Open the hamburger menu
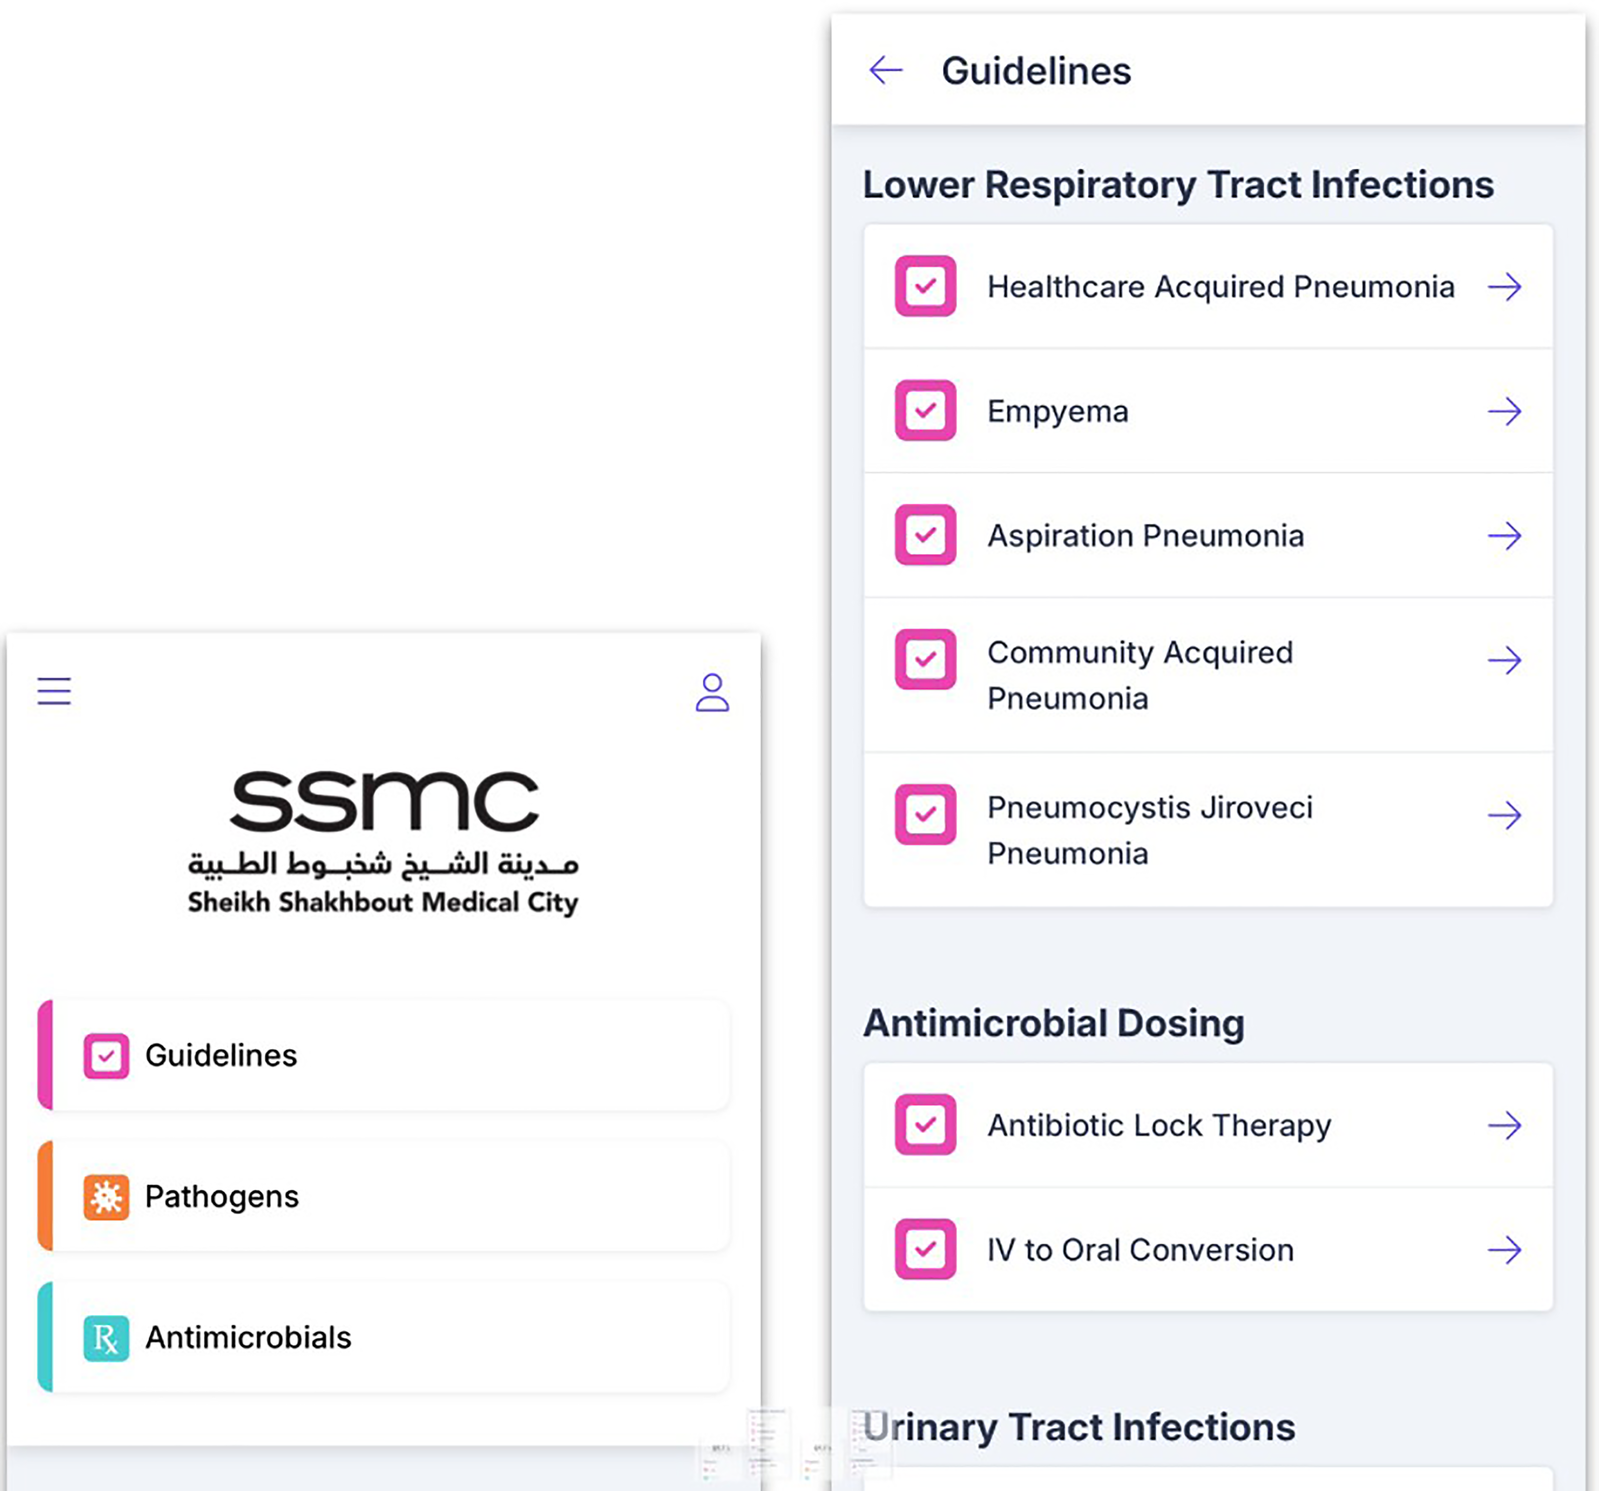The height and width of the screenshot is (1491, 1599). (x=54, y=690)
